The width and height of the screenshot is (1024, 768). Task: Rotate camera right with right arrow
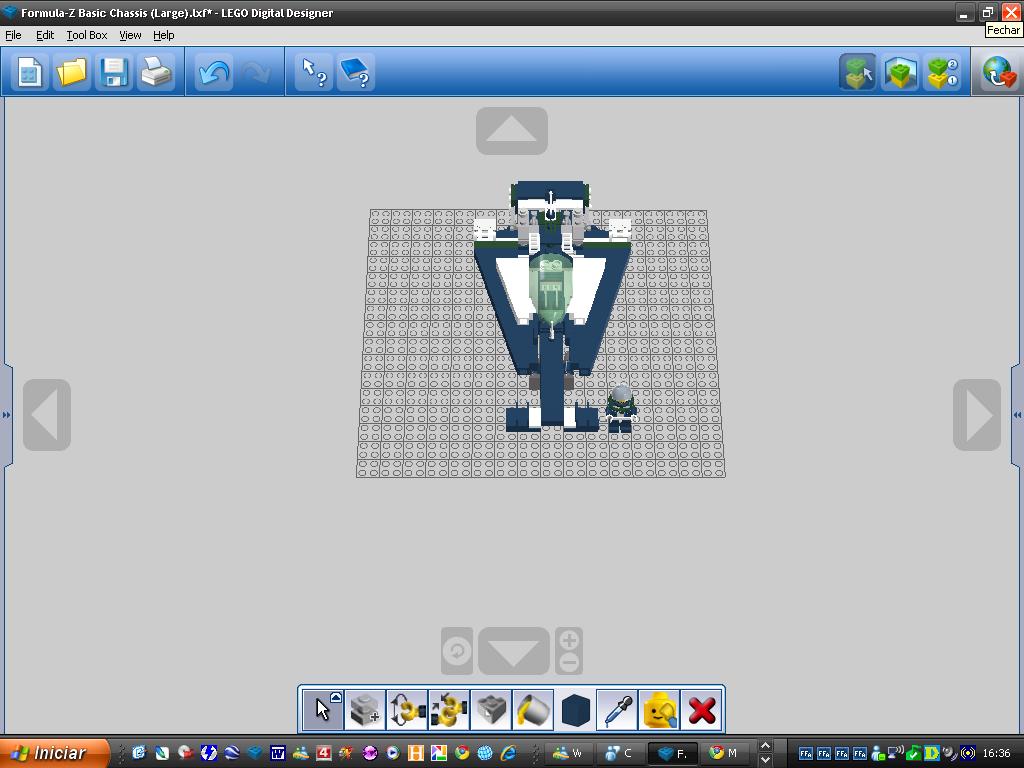click(977, 415)
